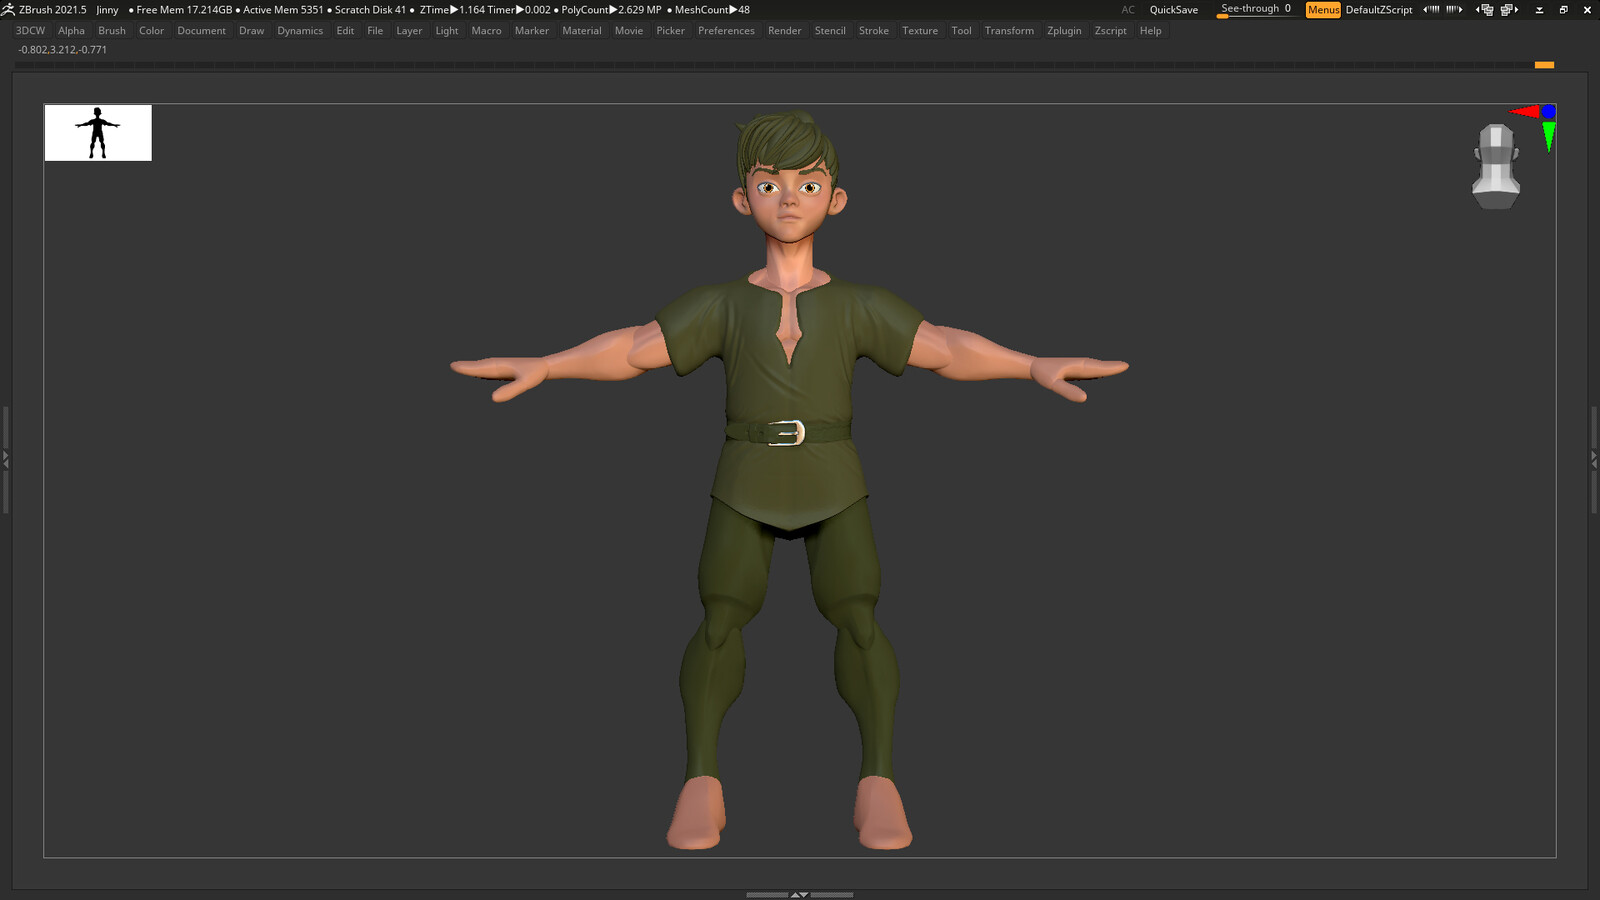Click the cursor coordinates -0.802,3.212,-0.771 readout
Screen dimensions: 1600x900
click(62, 50)
